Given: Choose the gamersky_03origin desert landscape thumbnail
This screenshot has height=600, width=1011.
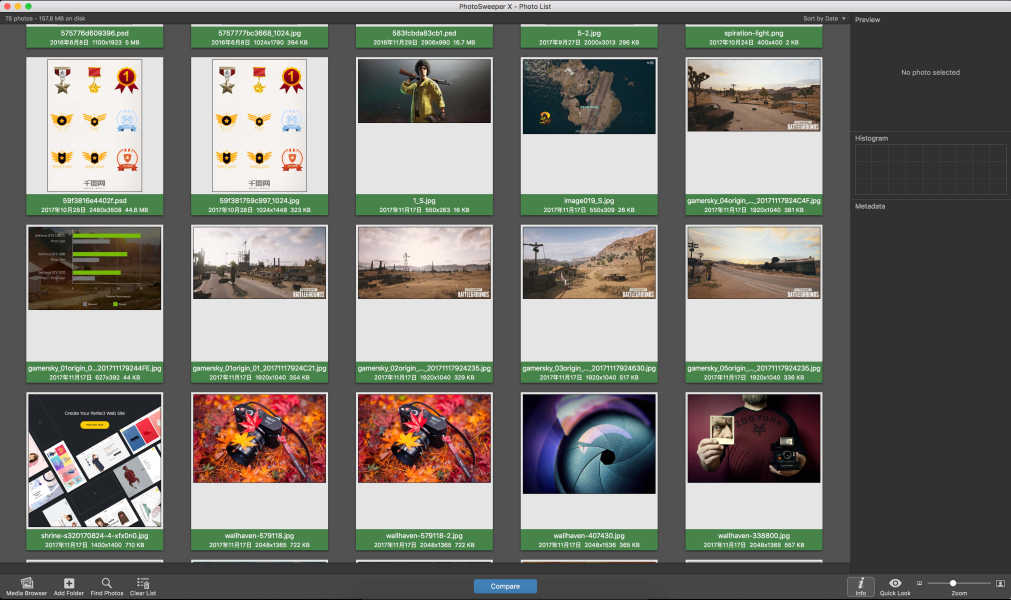Looking at the screenshot, I should [x=589, y=262].
